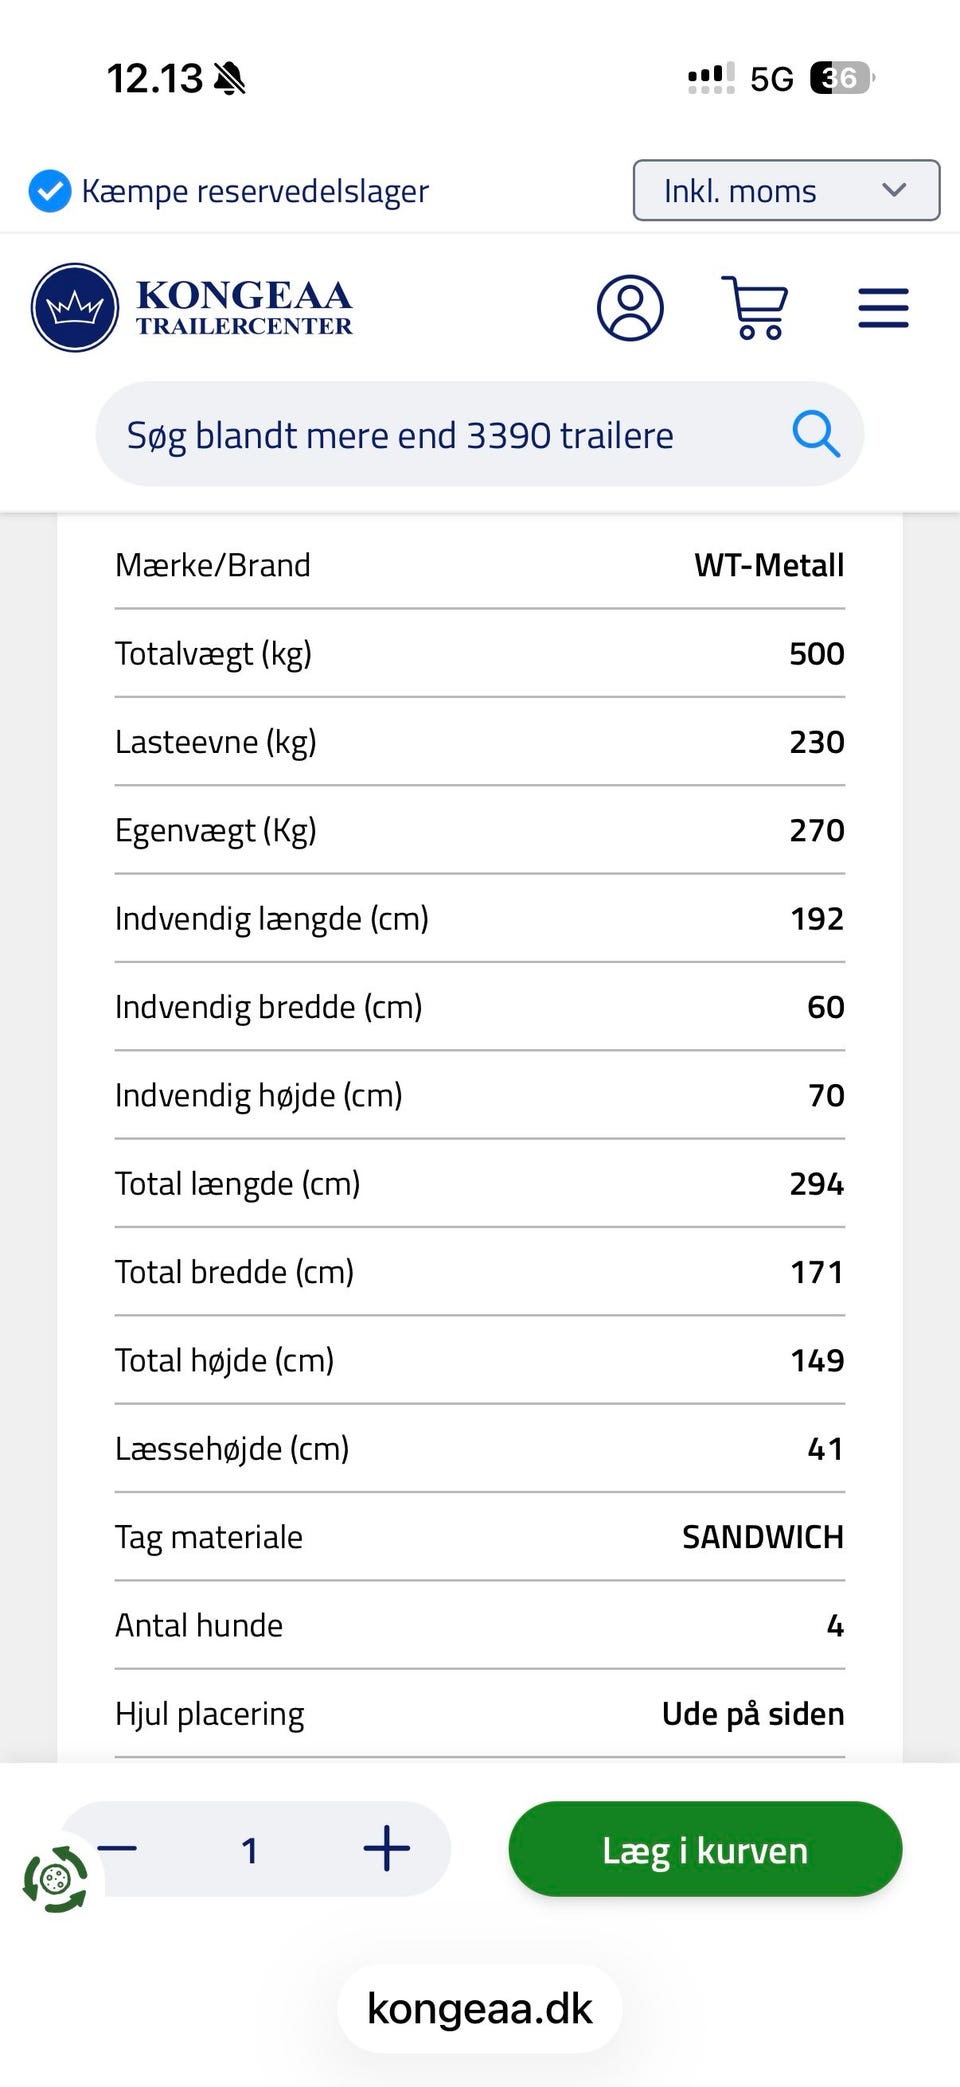Tap the Kæmpe reservedelslager text
The width and height of the screenshot is (960, 2087).
255,191
